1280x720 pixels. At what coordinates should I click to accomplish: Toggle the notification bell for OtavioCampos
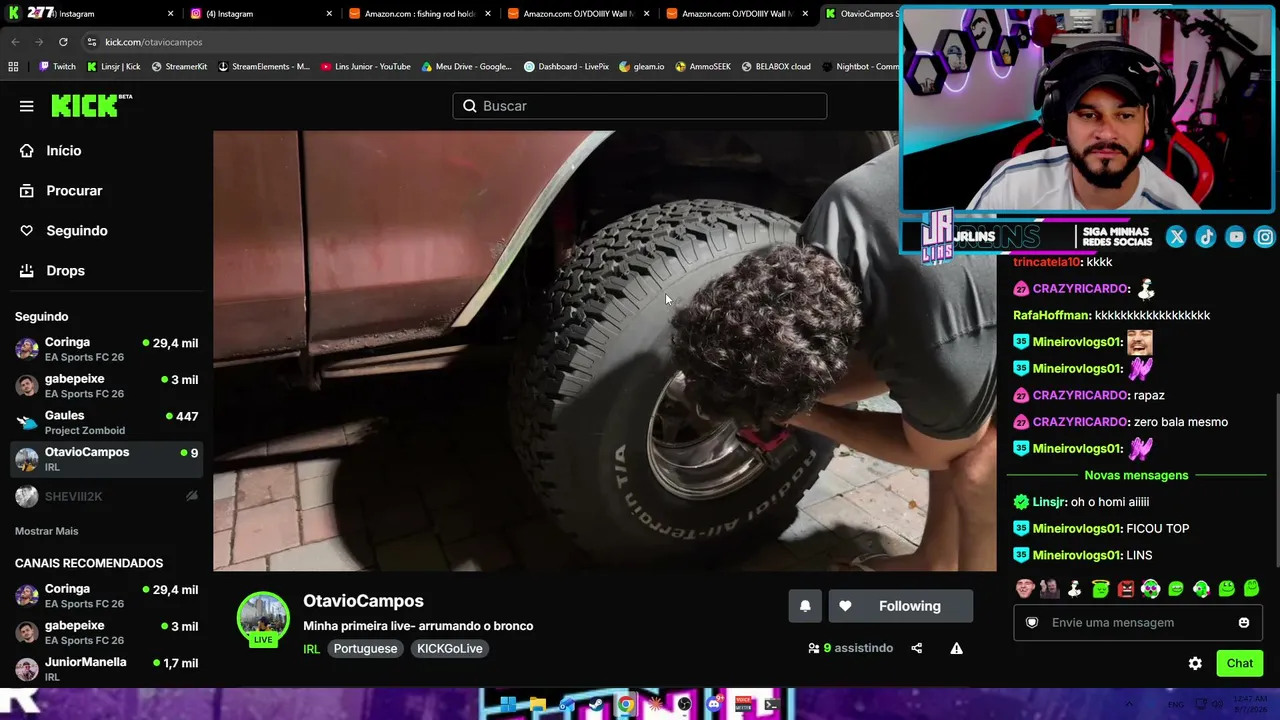(805, 606)
